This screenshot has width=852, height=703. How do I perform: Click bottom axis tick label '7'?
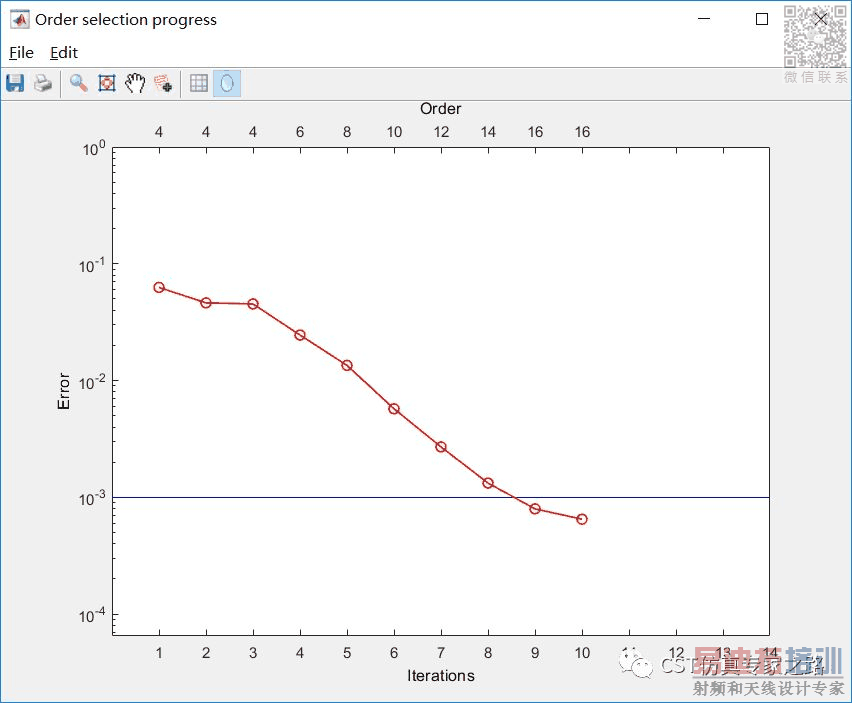pyautogui.click(x=441, y=653)
